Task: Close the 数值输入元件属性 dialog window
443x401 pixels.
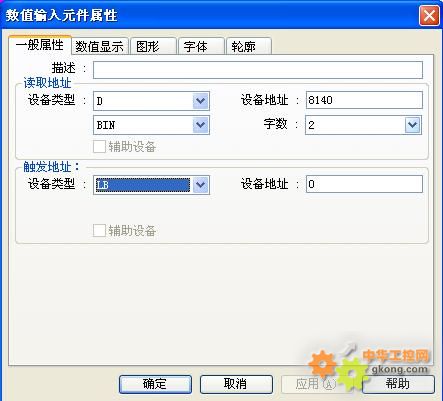Action: click(x=429, y=15)
